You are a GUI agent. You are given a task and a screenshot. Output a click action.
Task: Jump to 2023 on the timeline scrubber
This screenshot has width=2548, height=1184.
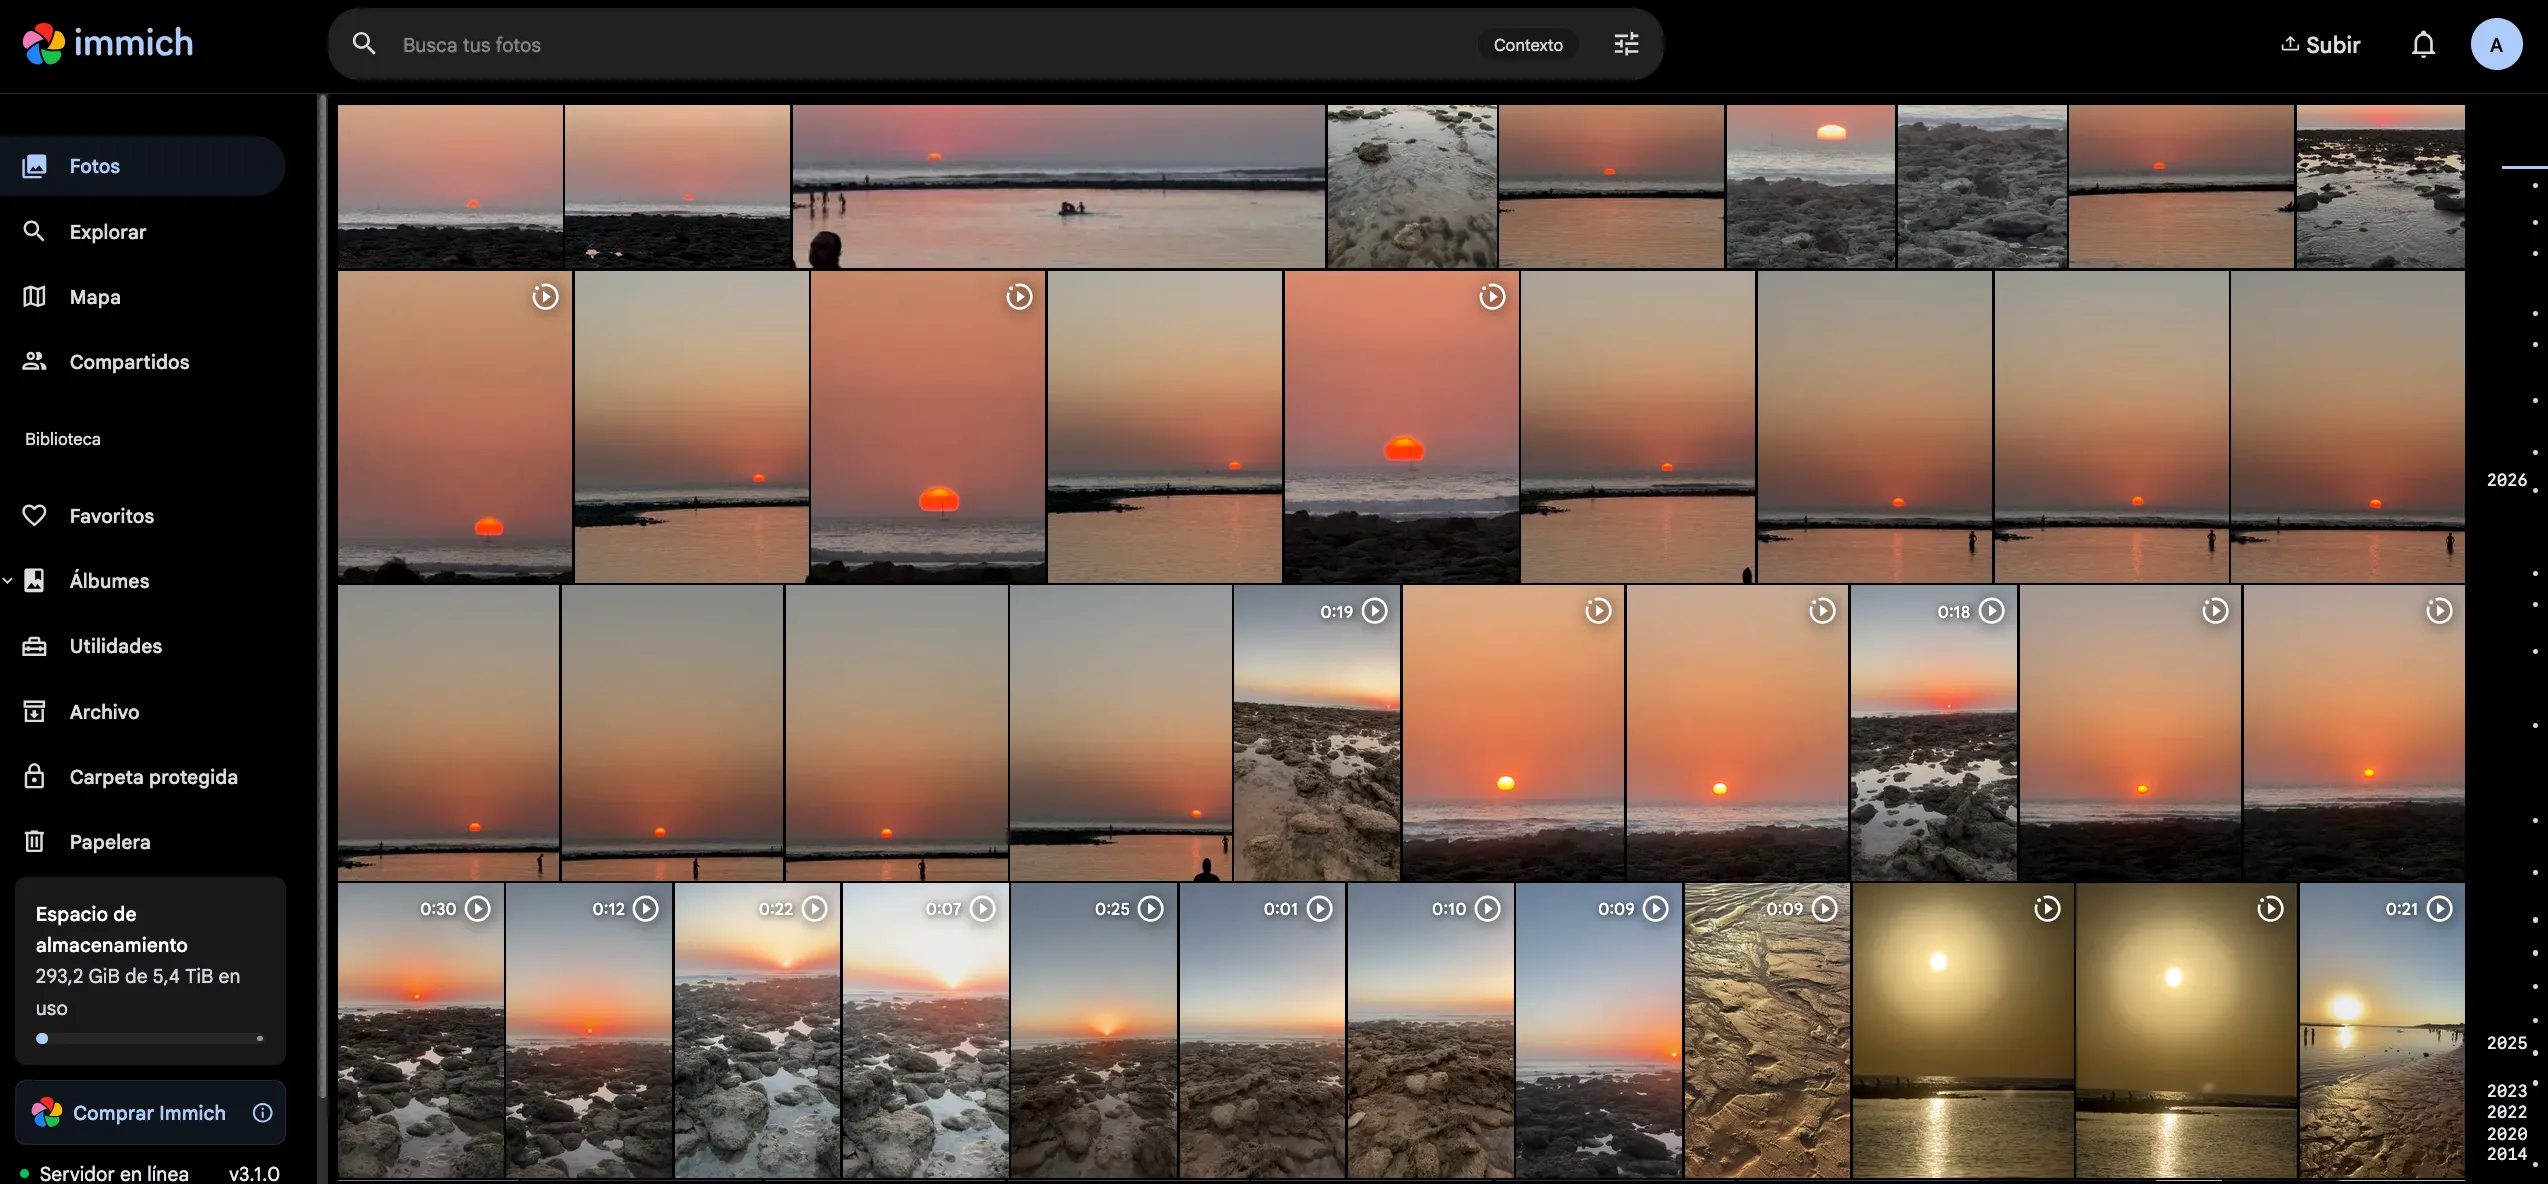coord(2506,1091)
